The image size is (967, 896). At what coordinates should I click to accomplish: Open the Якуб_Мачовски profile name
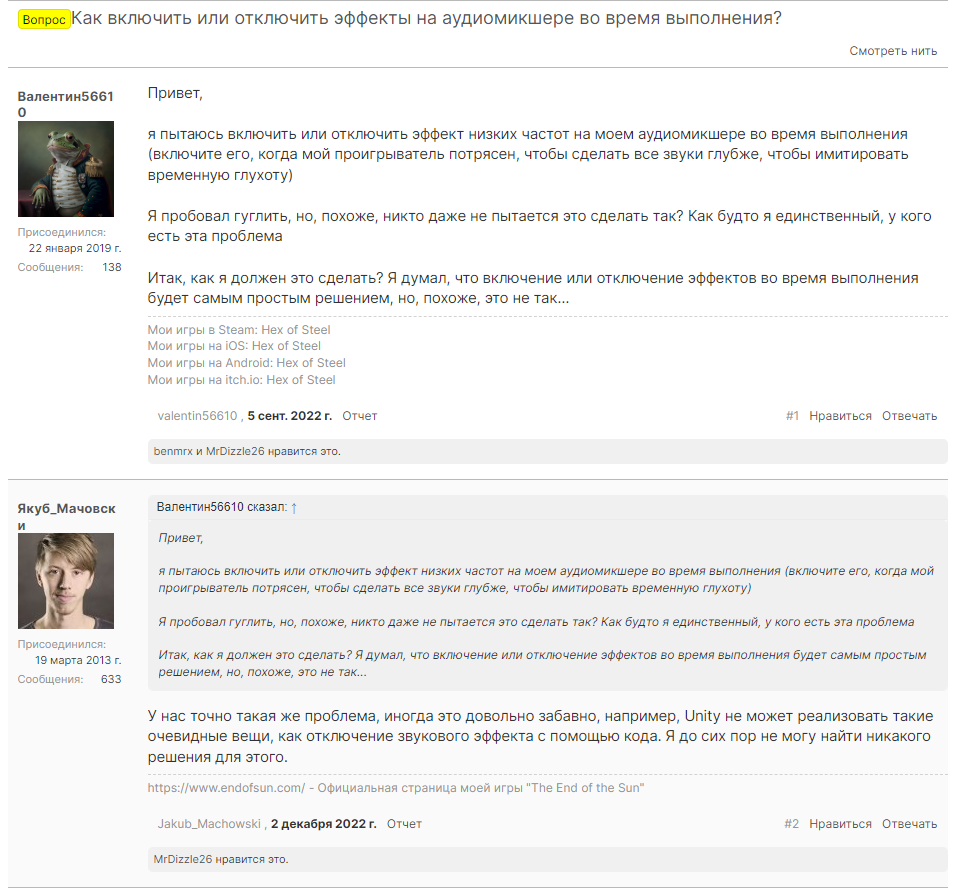[66, 517]
